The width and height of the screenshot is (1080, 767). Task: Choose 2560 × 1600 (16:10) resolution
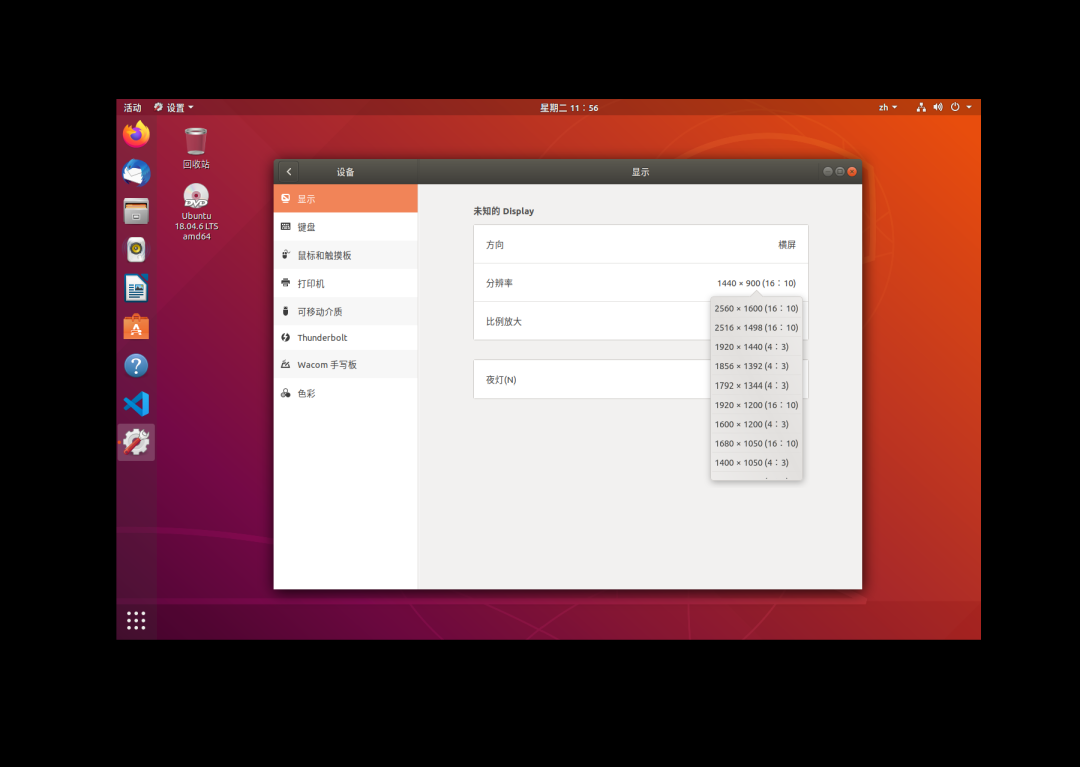(x=756, y=309)
